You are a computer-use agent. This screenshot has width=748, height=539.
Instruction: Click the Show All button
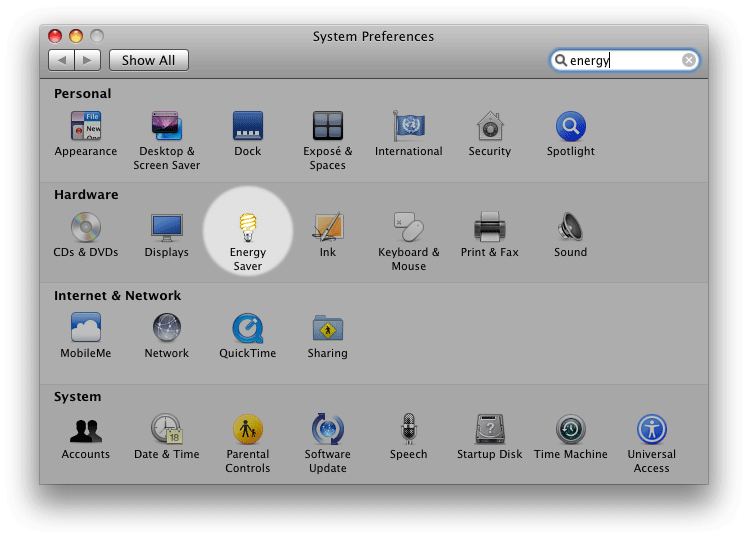pos(148,61)
